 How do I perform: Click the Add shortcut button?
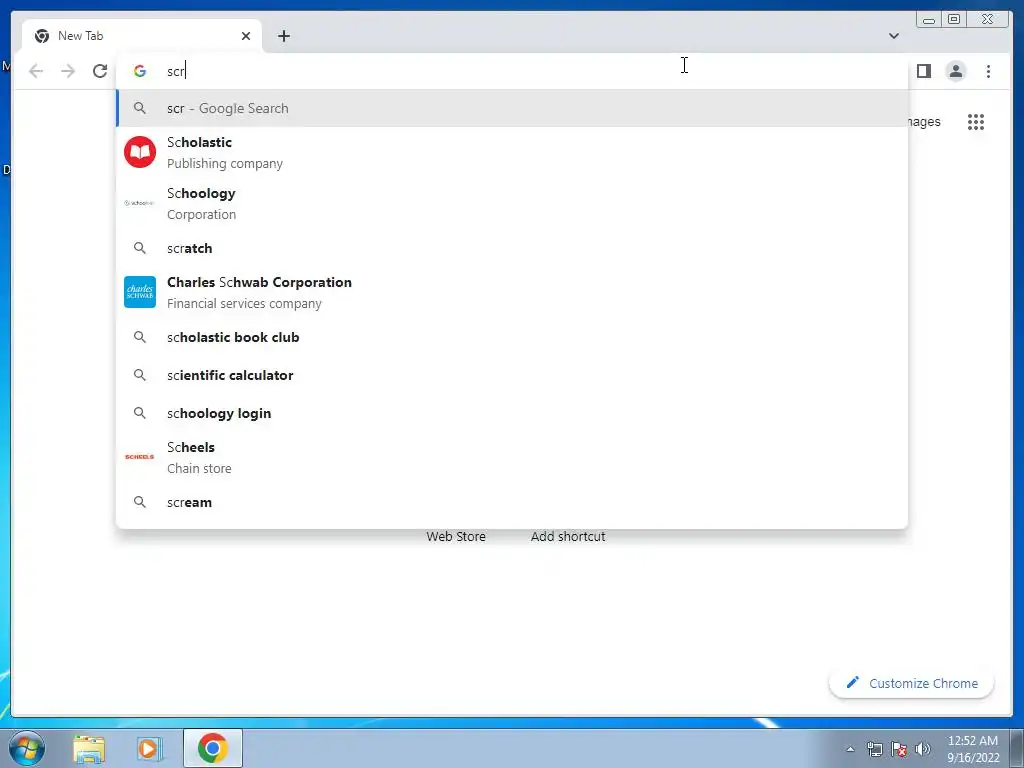click(x=568, y=536)
